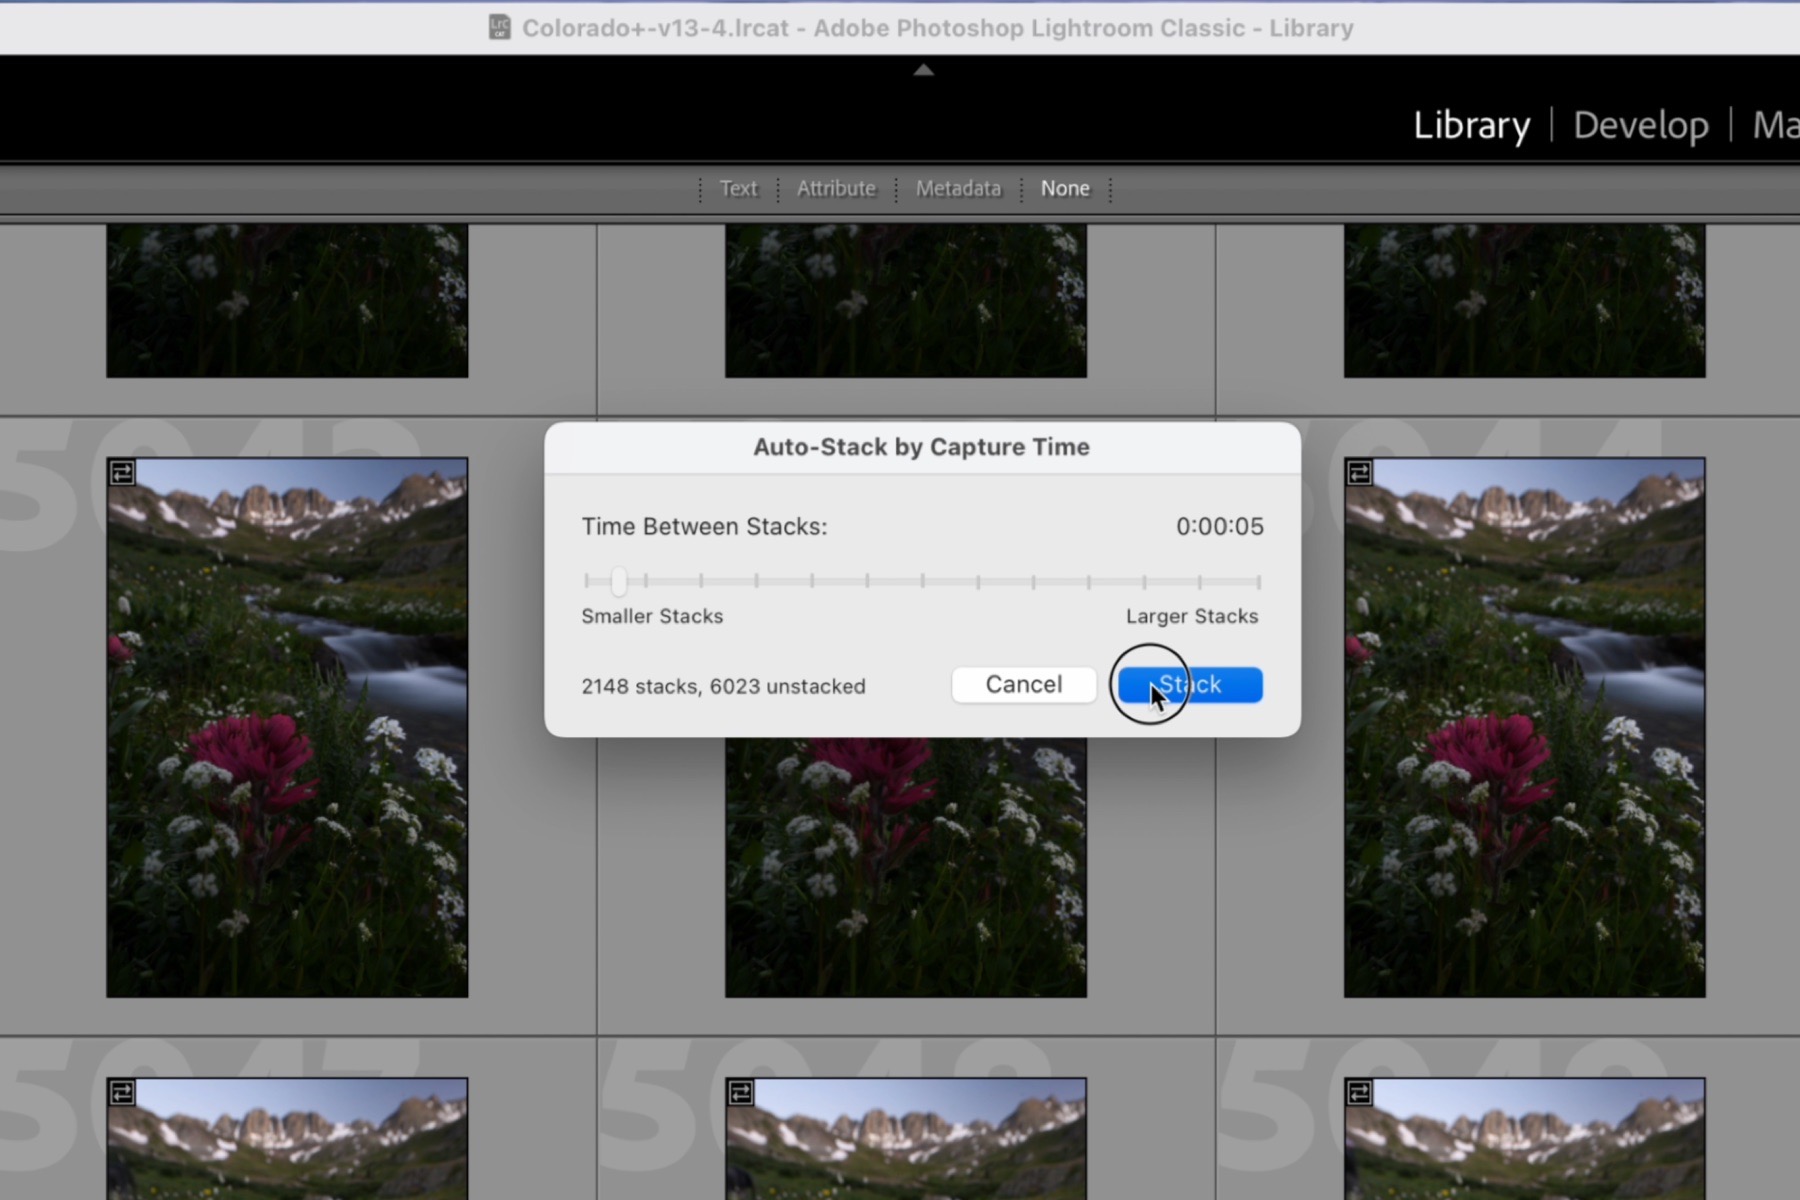Click the 0:00:05 time value
This screenshot has height=1200, width=1800.
coord(1220,526)
